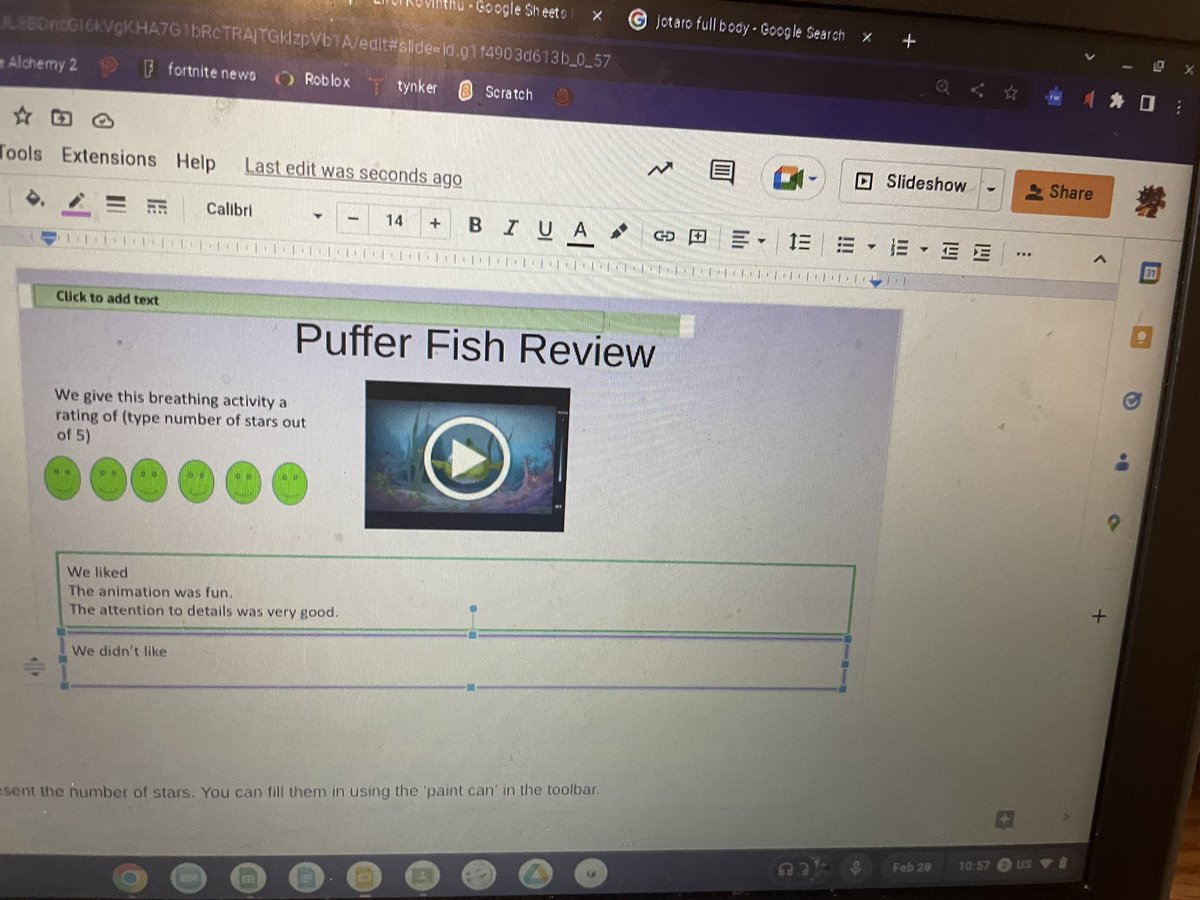Toggle the bulleted list icon
Screen dimensions: 1200x900
point(845,245)
